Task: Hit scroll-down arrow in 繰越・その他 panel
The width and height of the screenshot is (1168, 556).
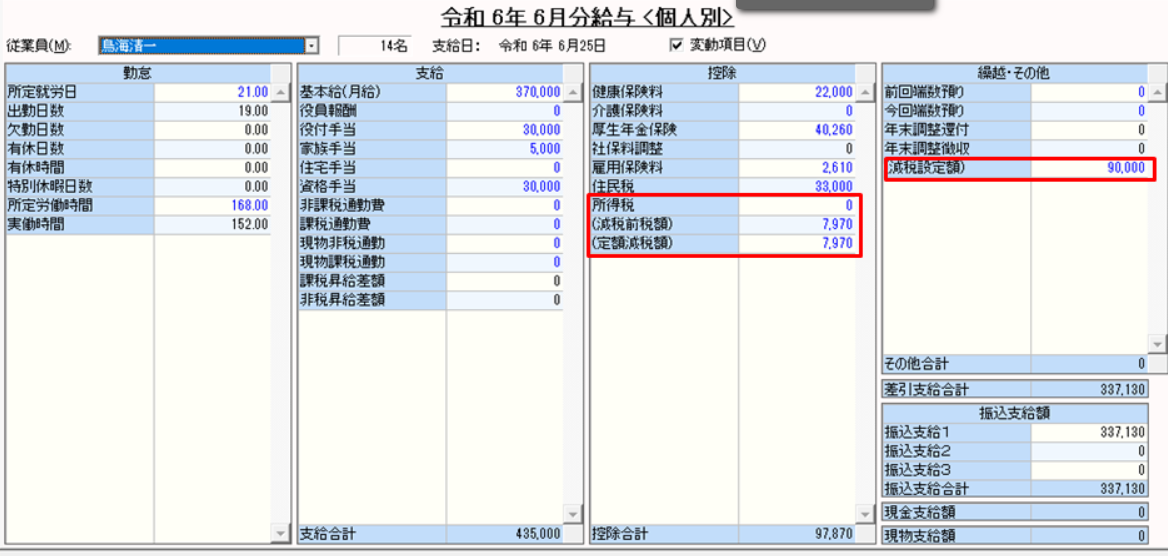Action: coord(1158,343)
